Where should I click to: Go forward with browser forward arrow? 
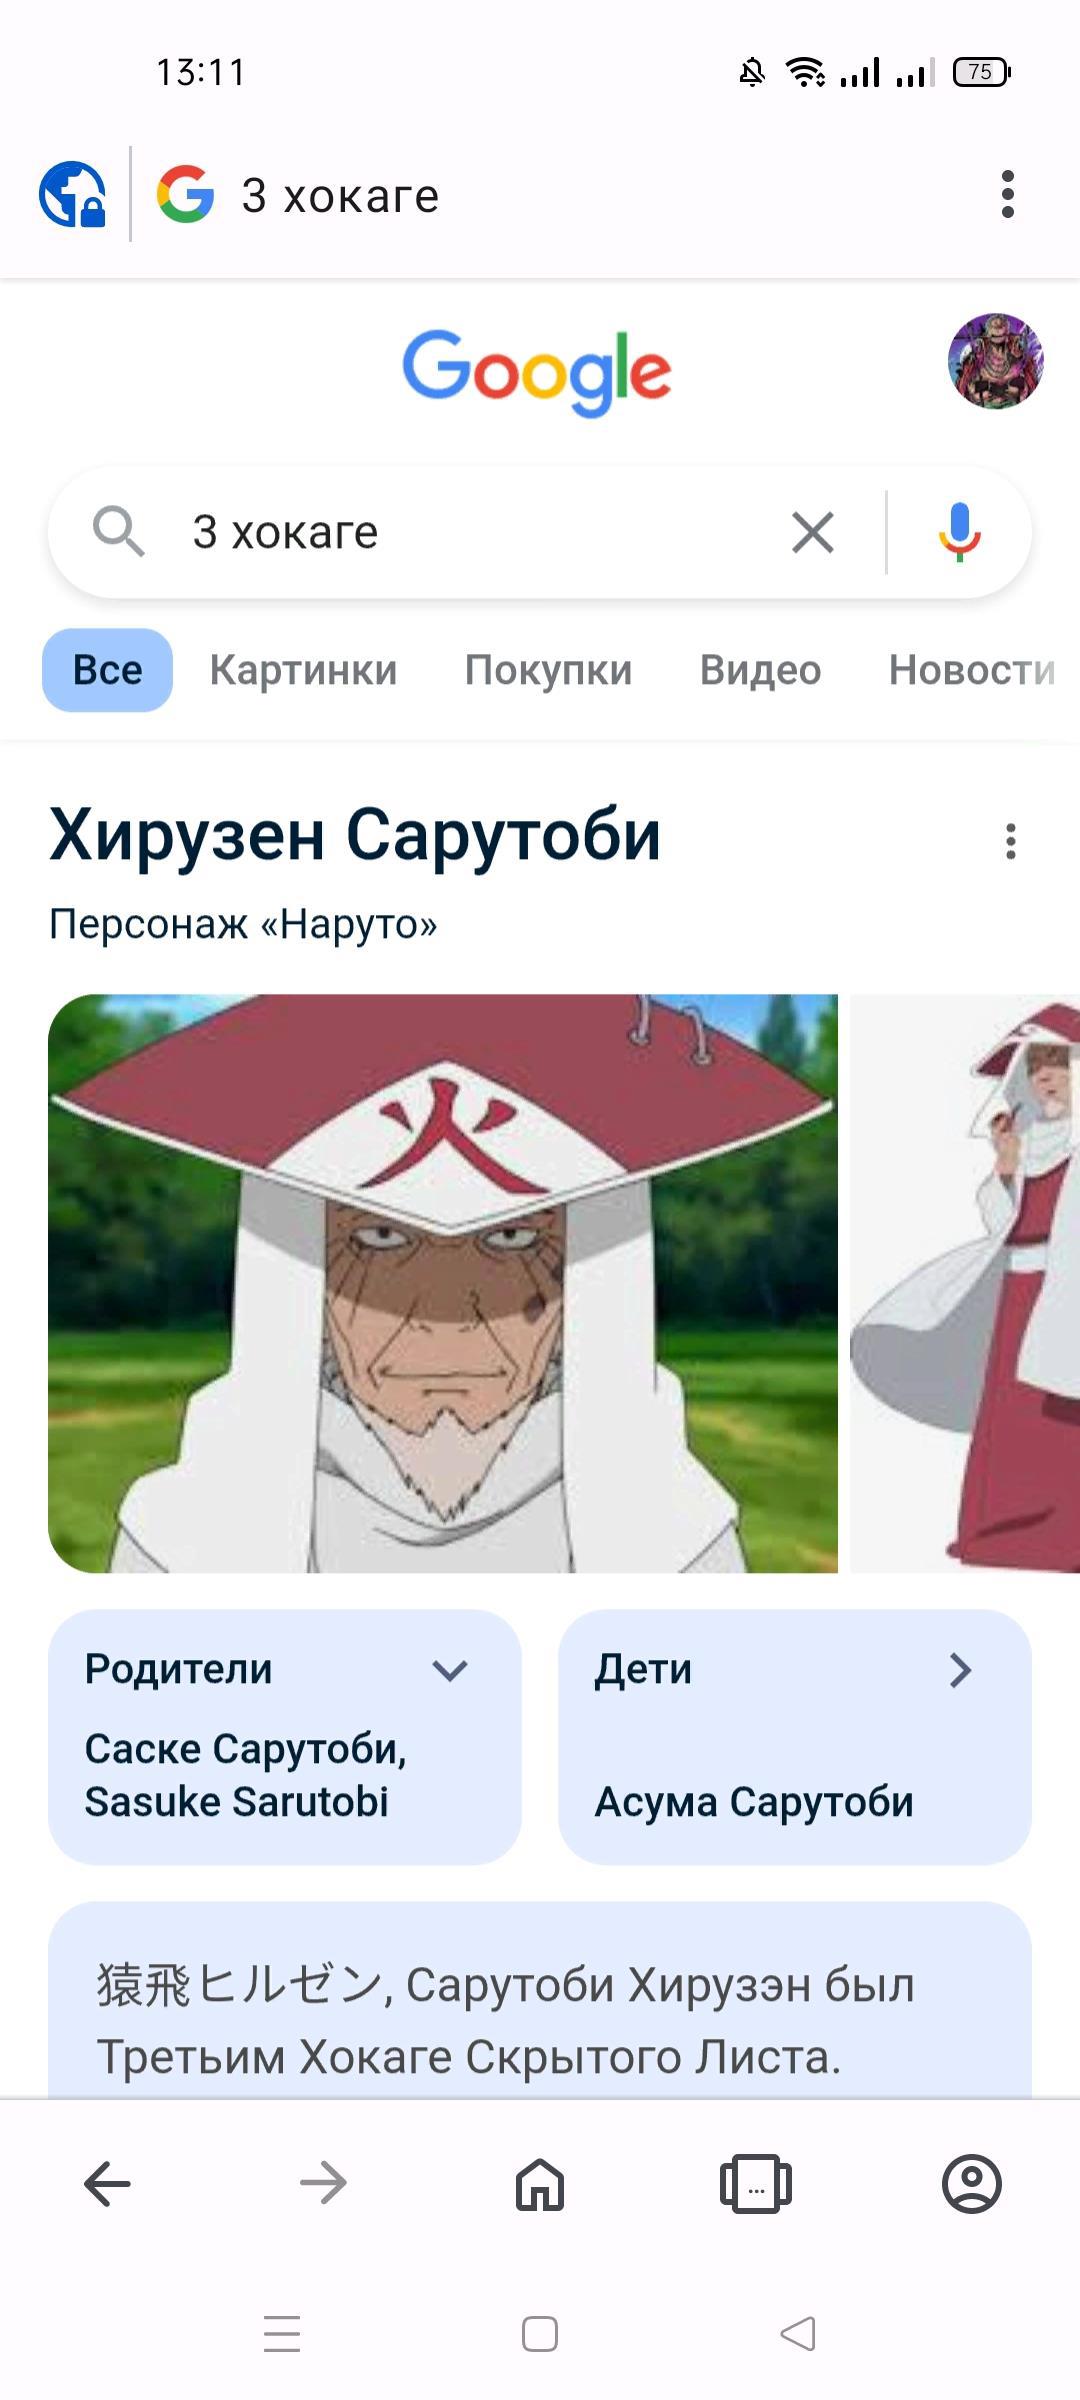323,2183
